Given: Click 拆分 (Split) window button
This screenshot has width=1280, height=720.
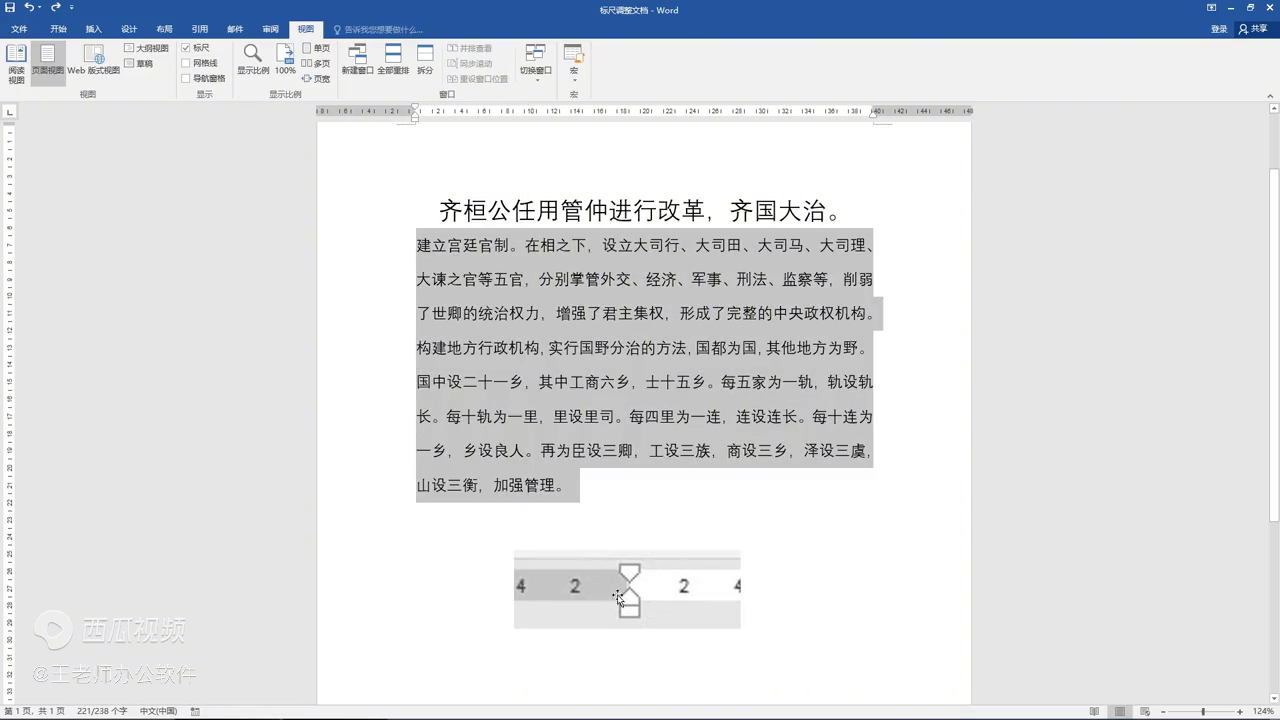Looking at the screenshot, I should point(425,60).
